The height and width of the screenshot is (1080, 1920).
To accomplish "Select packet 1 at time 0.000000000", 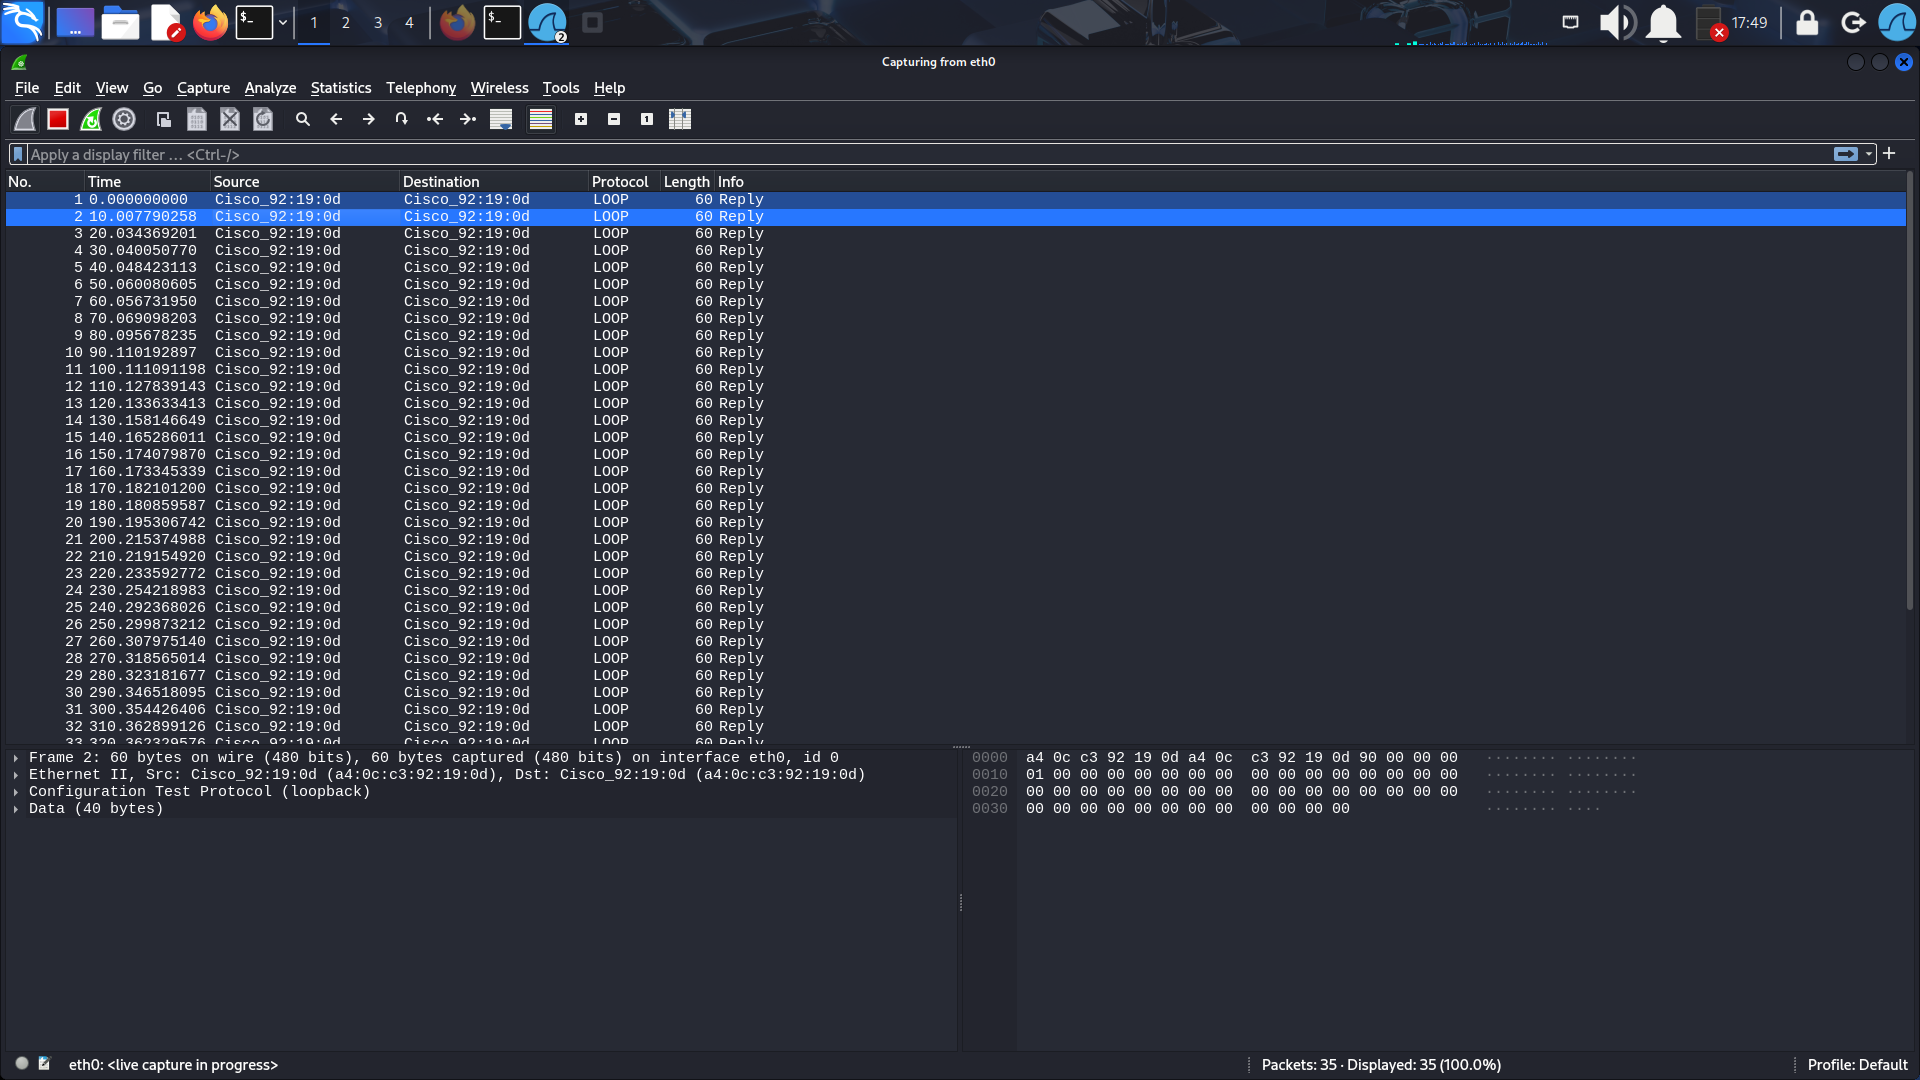I will pos(955,200).
